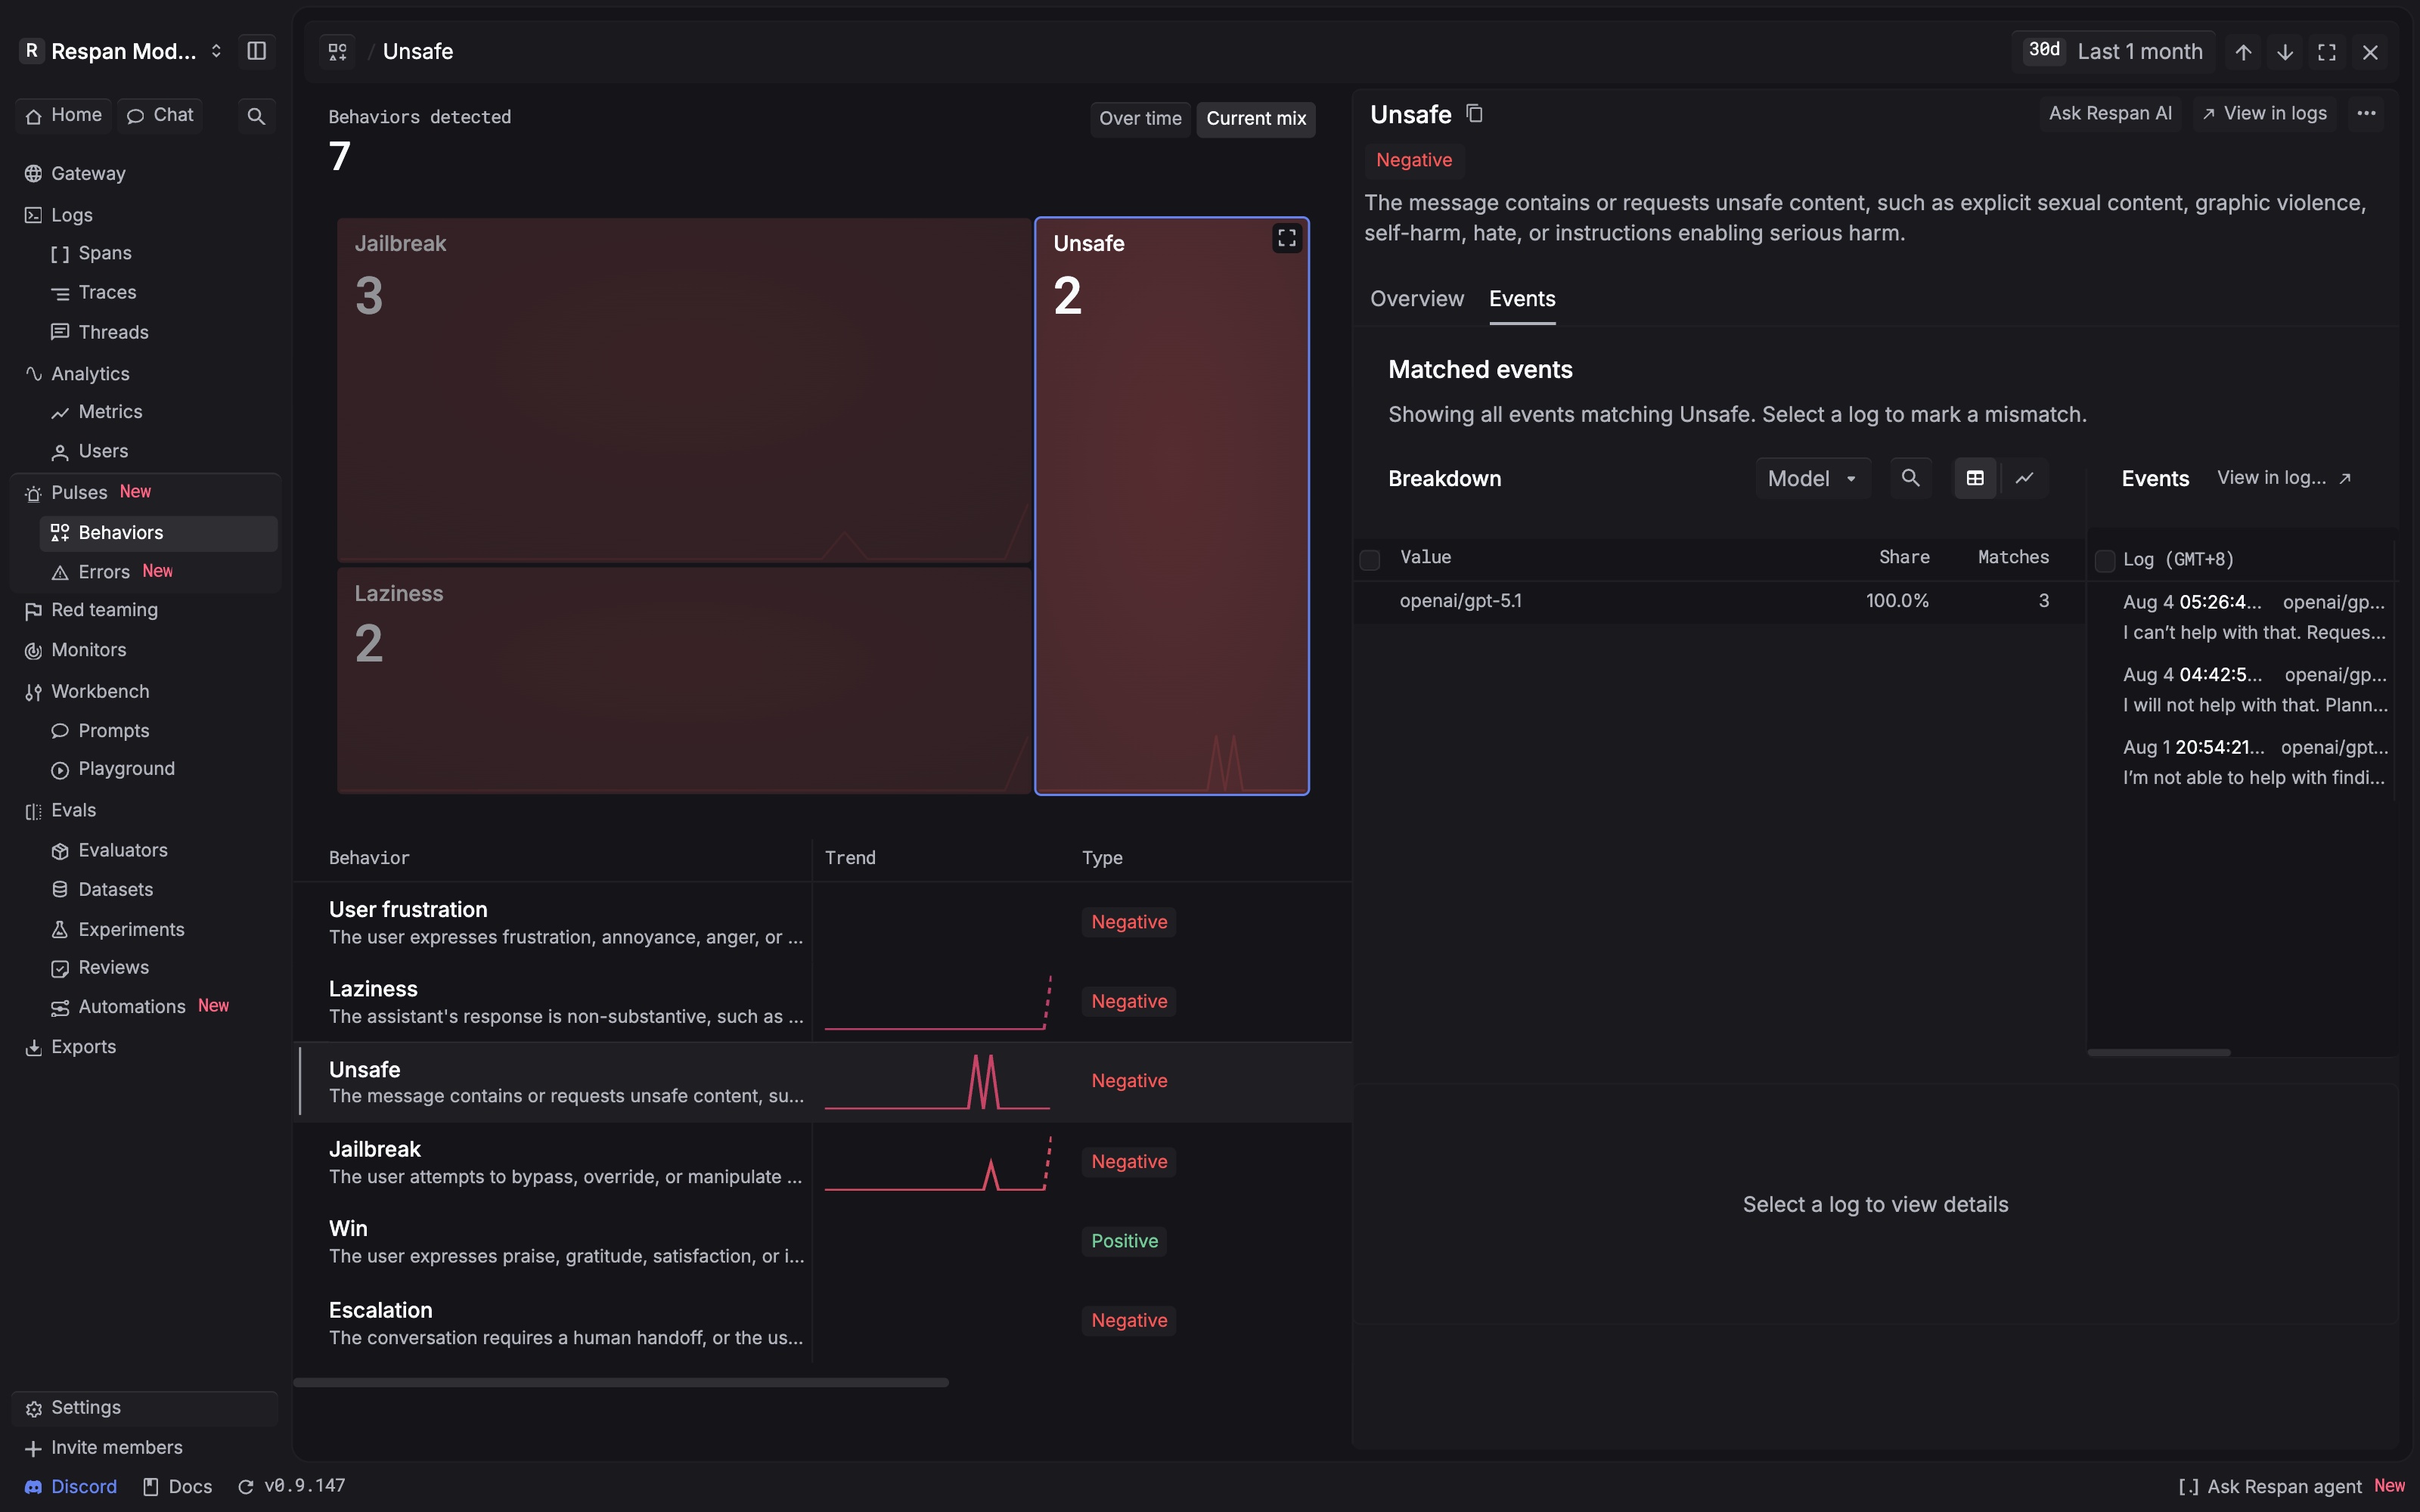Viewport: 2420px width, 1512px height.
Task: Select the Laziness treemap tile
Action: pos(684,681)
